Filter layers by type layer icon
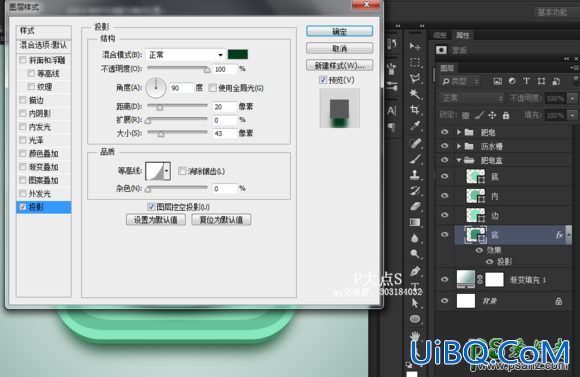 [526, 81]
